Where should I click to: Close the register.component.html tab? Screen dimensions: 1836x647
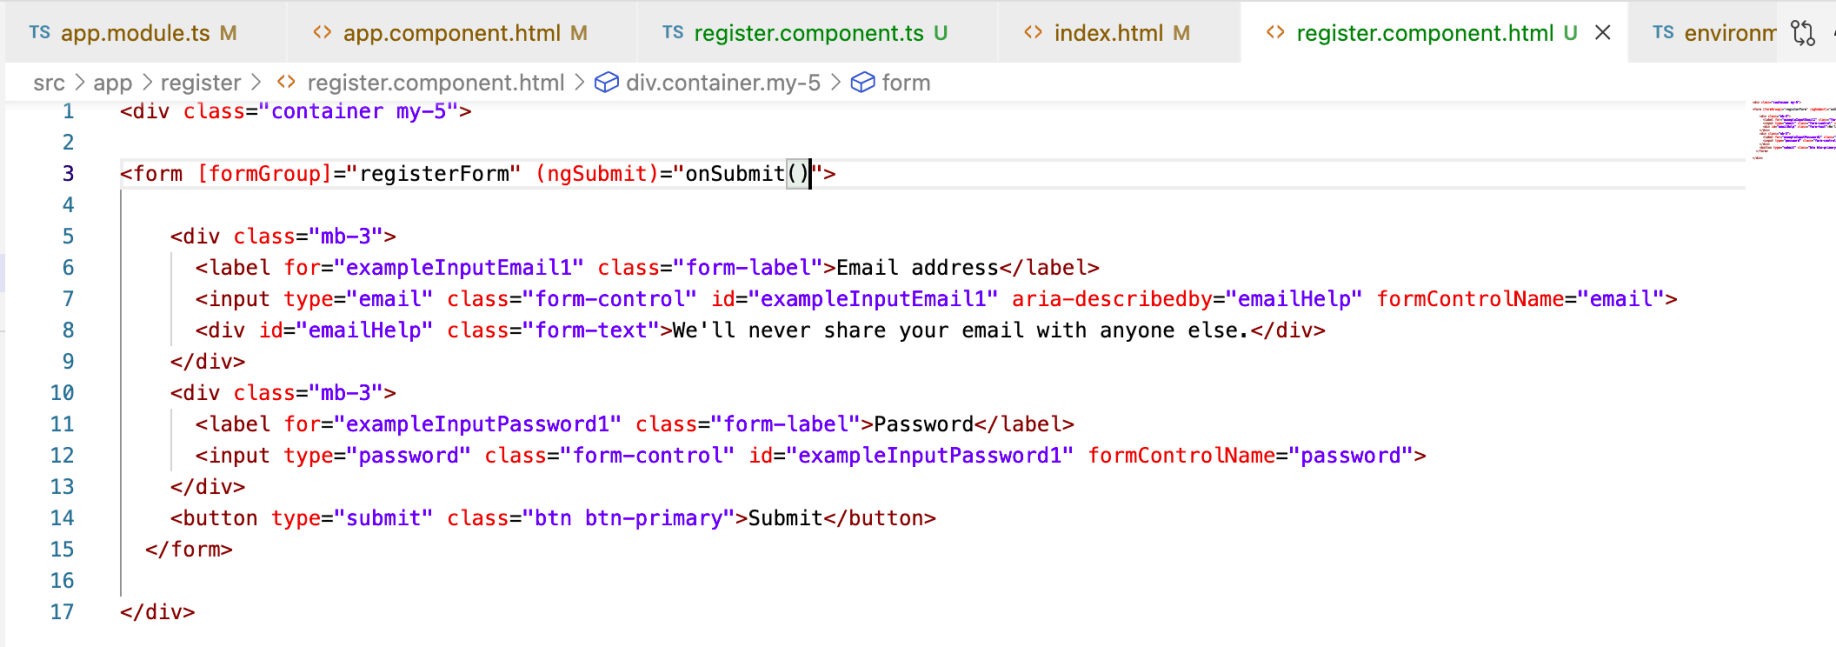(x=1603, y=33)
